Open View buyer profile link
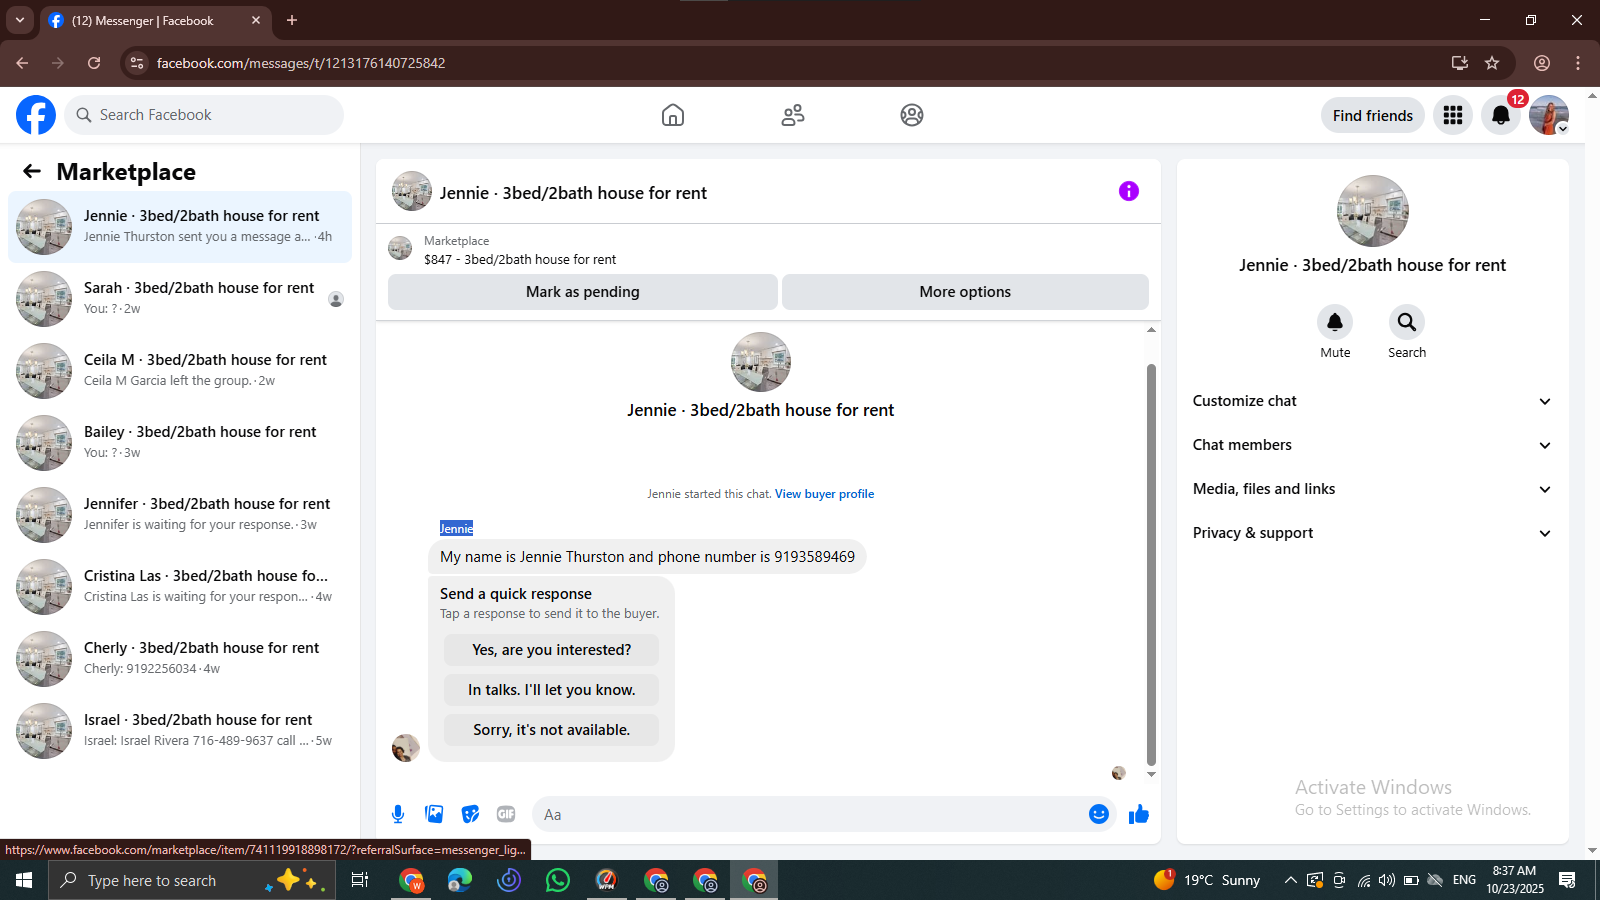 (x=824, y=494)
